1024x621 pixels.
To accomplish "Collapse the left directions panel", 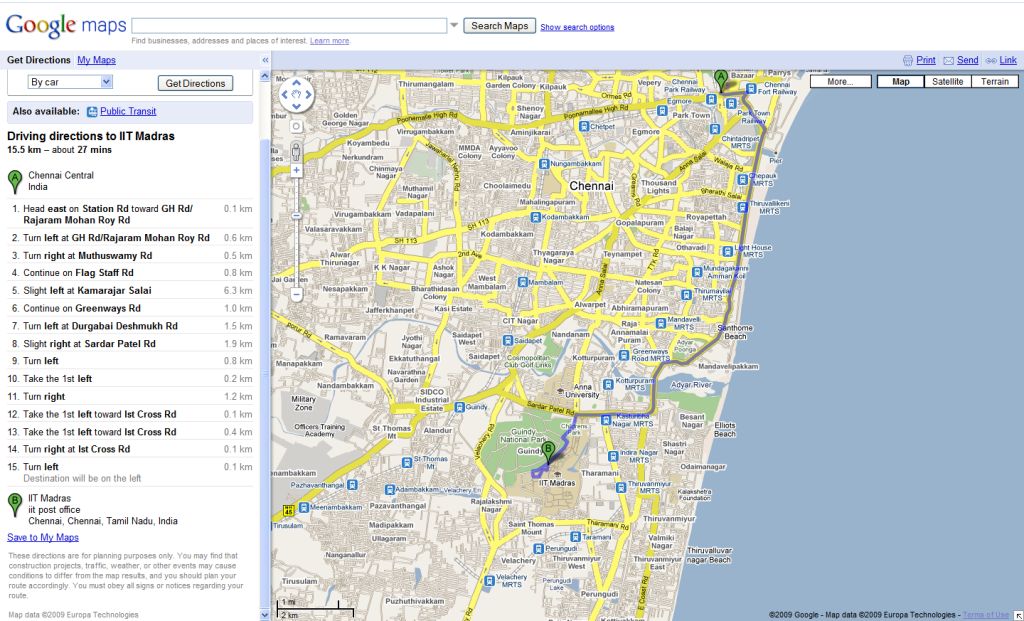I will (x=265, y=60).
